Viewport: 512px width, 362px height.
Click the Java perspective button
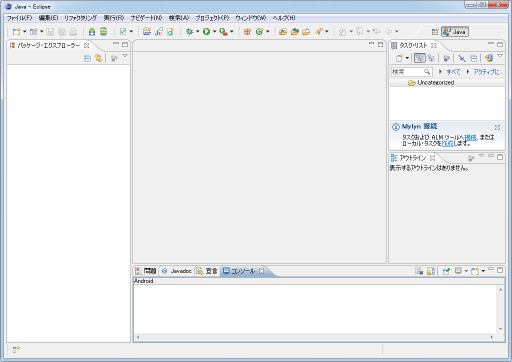[455, 32]
